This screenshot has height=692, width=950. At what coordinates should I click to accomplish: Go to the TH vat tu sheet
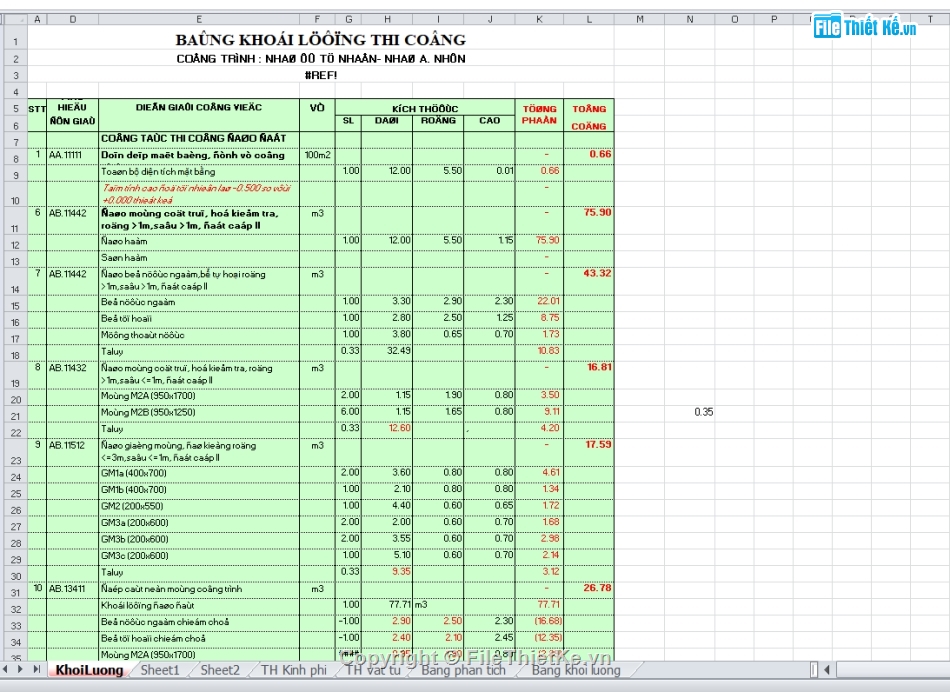pyautogui.click(x=373, y=670)
